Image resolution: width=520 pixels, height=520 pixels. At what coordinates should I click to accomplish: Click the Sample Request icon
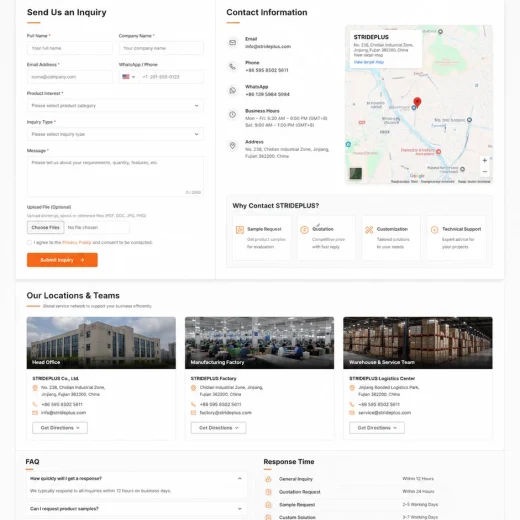click(240, 230)
